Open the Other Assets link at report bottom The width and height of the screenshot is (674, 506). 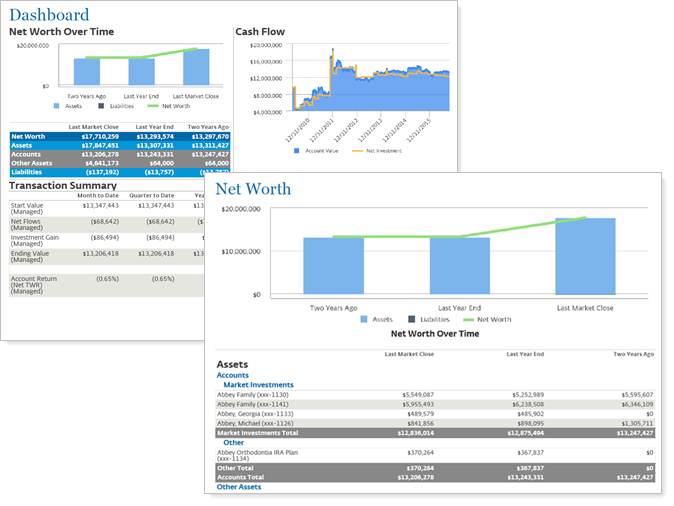(x=239, y=486)
